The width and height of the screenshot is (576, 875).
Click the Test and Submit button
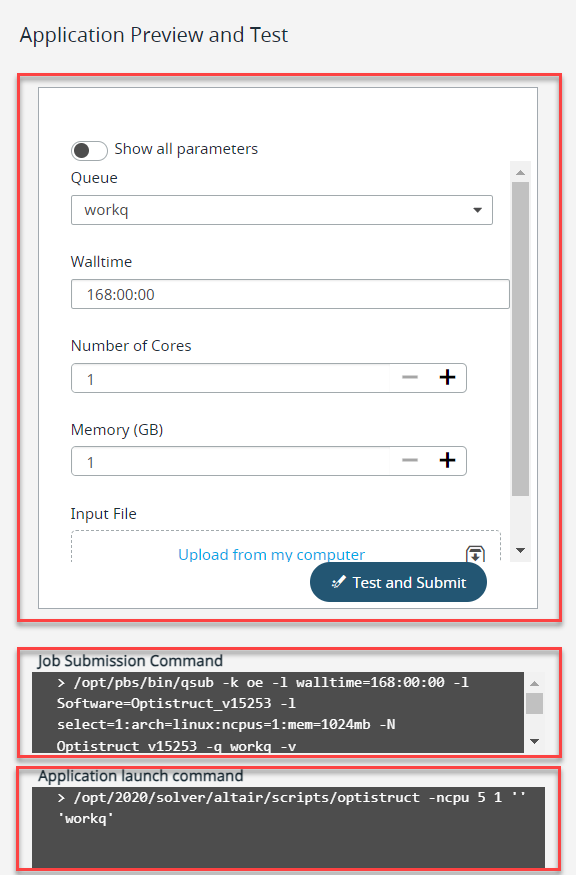(398, 582)
